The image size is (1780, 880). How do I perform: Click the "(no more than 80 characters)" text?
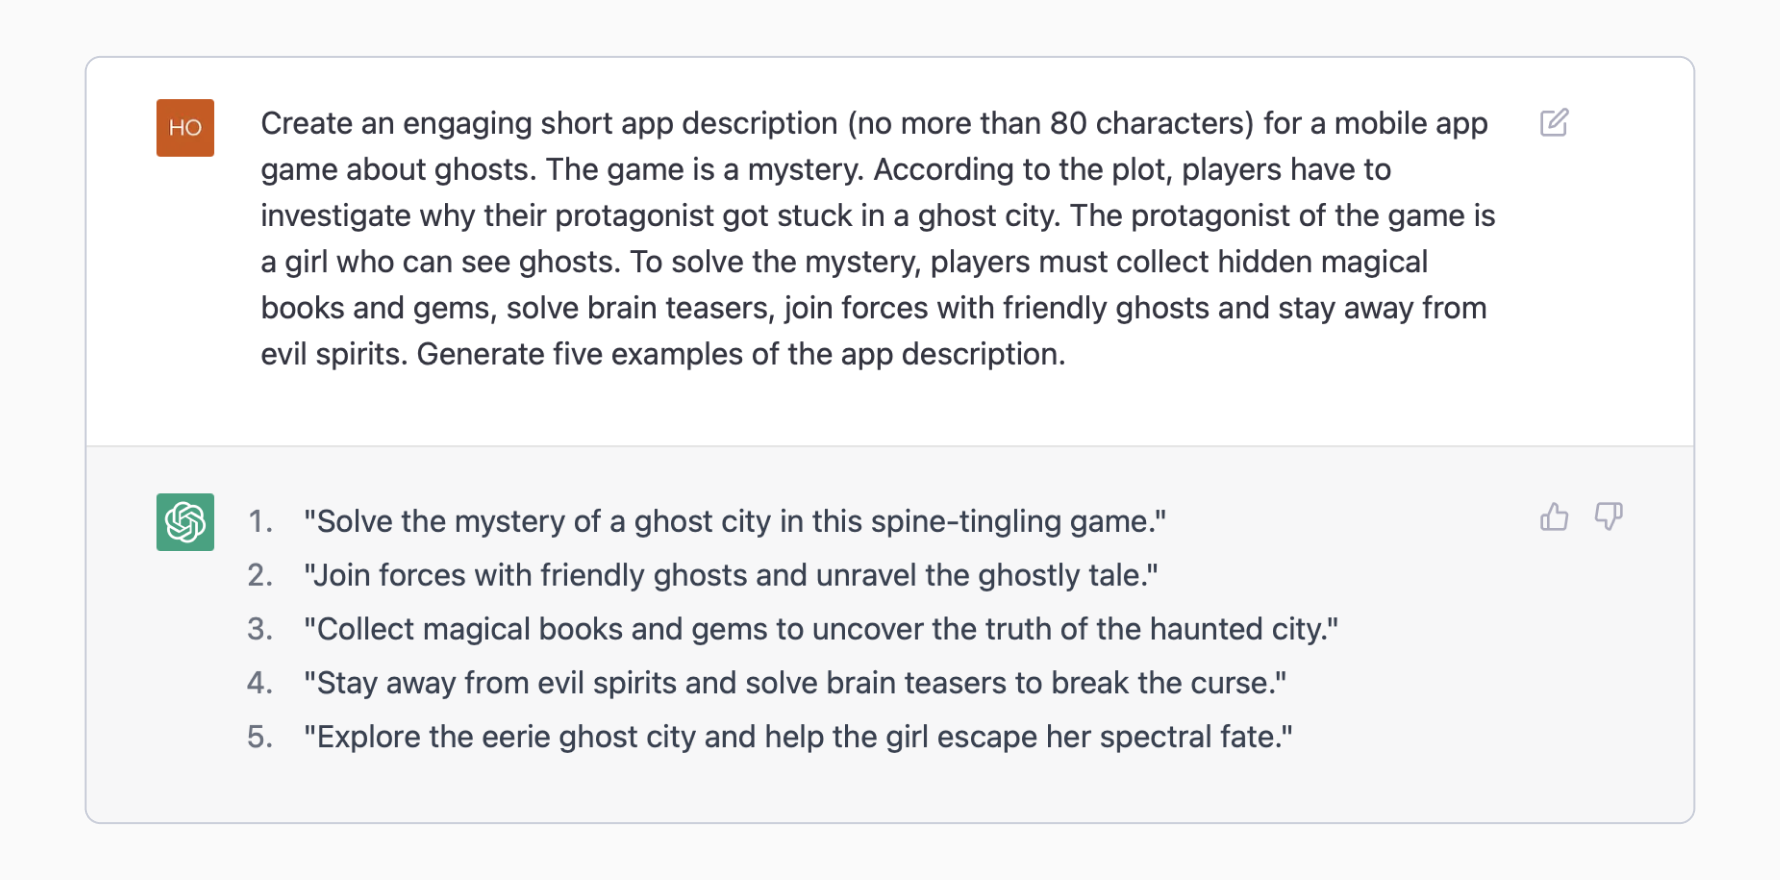tap(1050, 123)
